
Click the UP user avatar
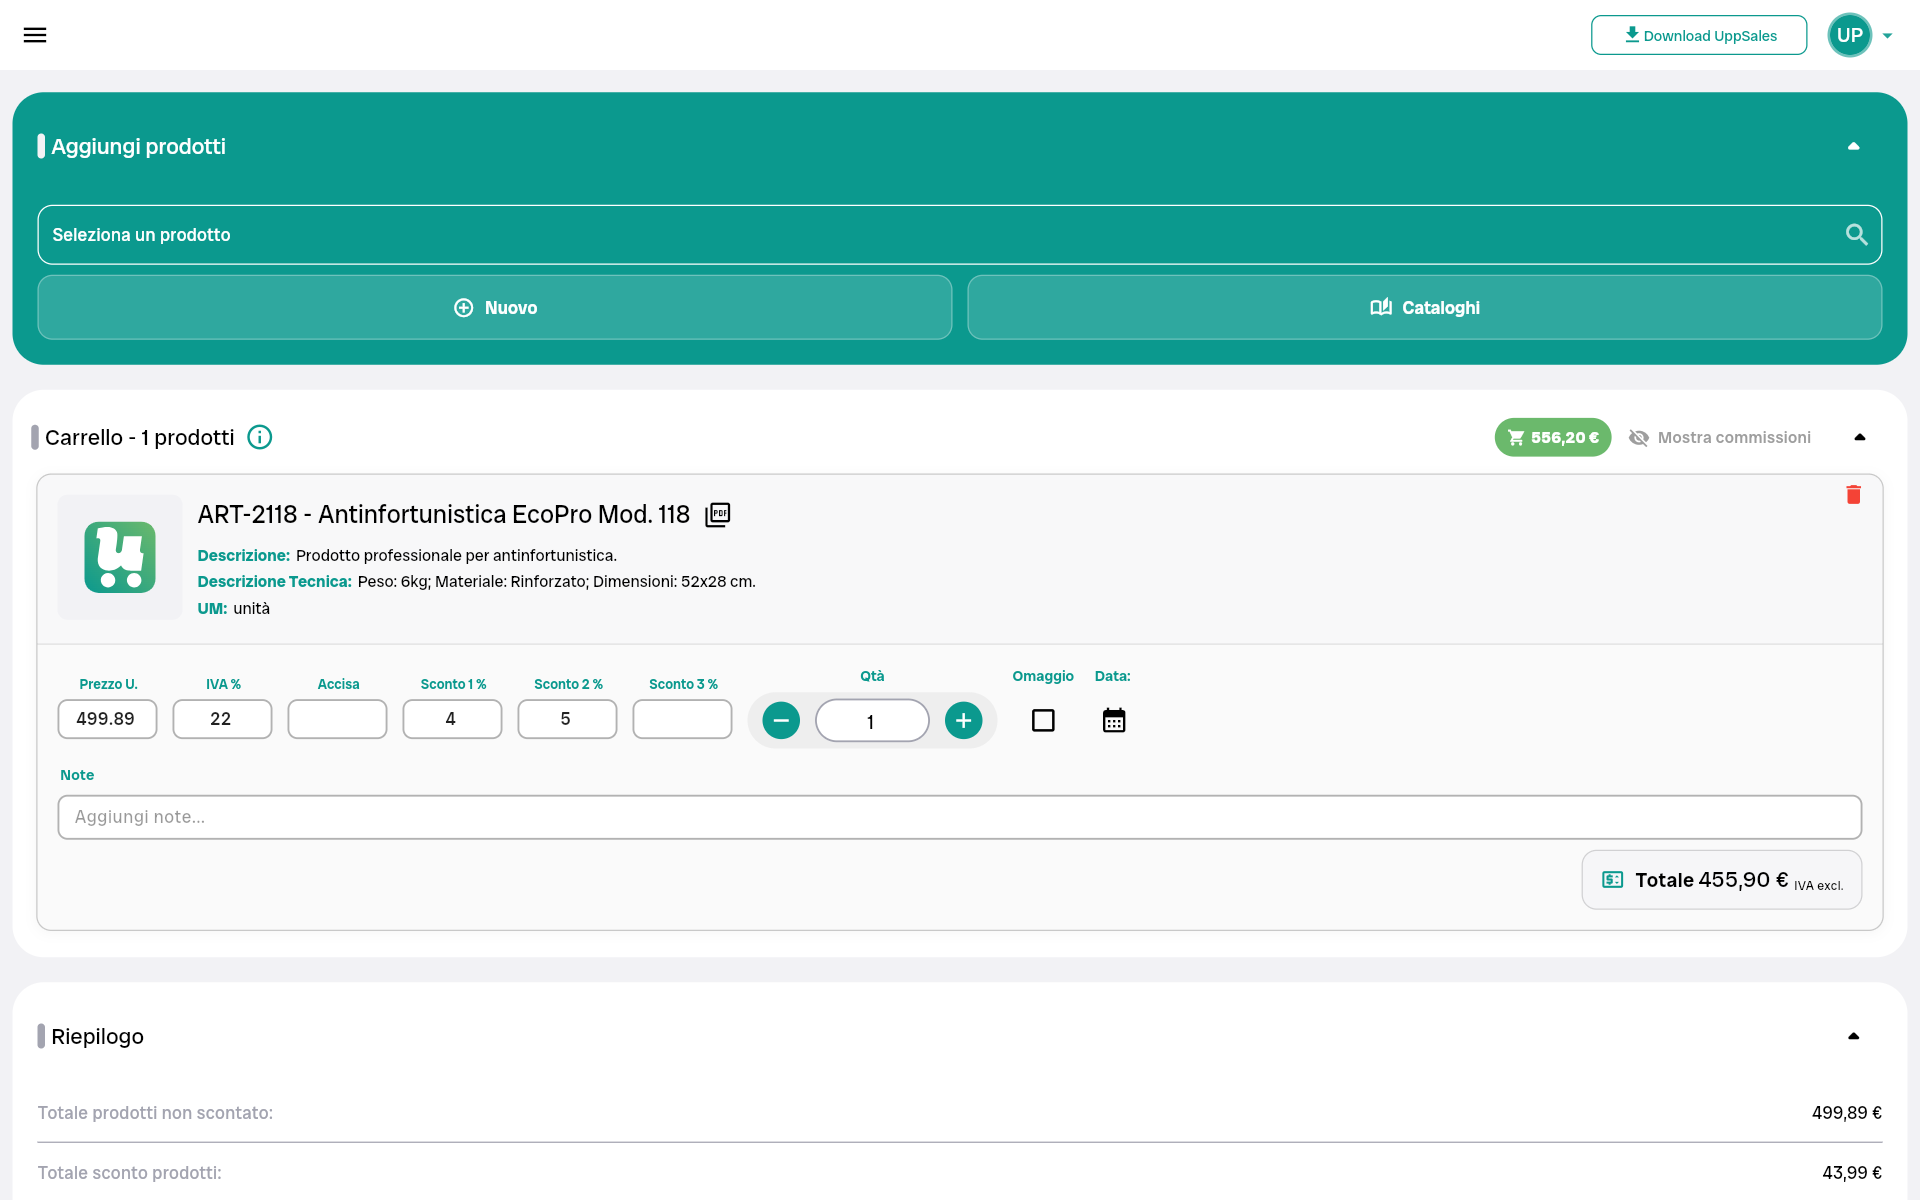point(1849,35)
